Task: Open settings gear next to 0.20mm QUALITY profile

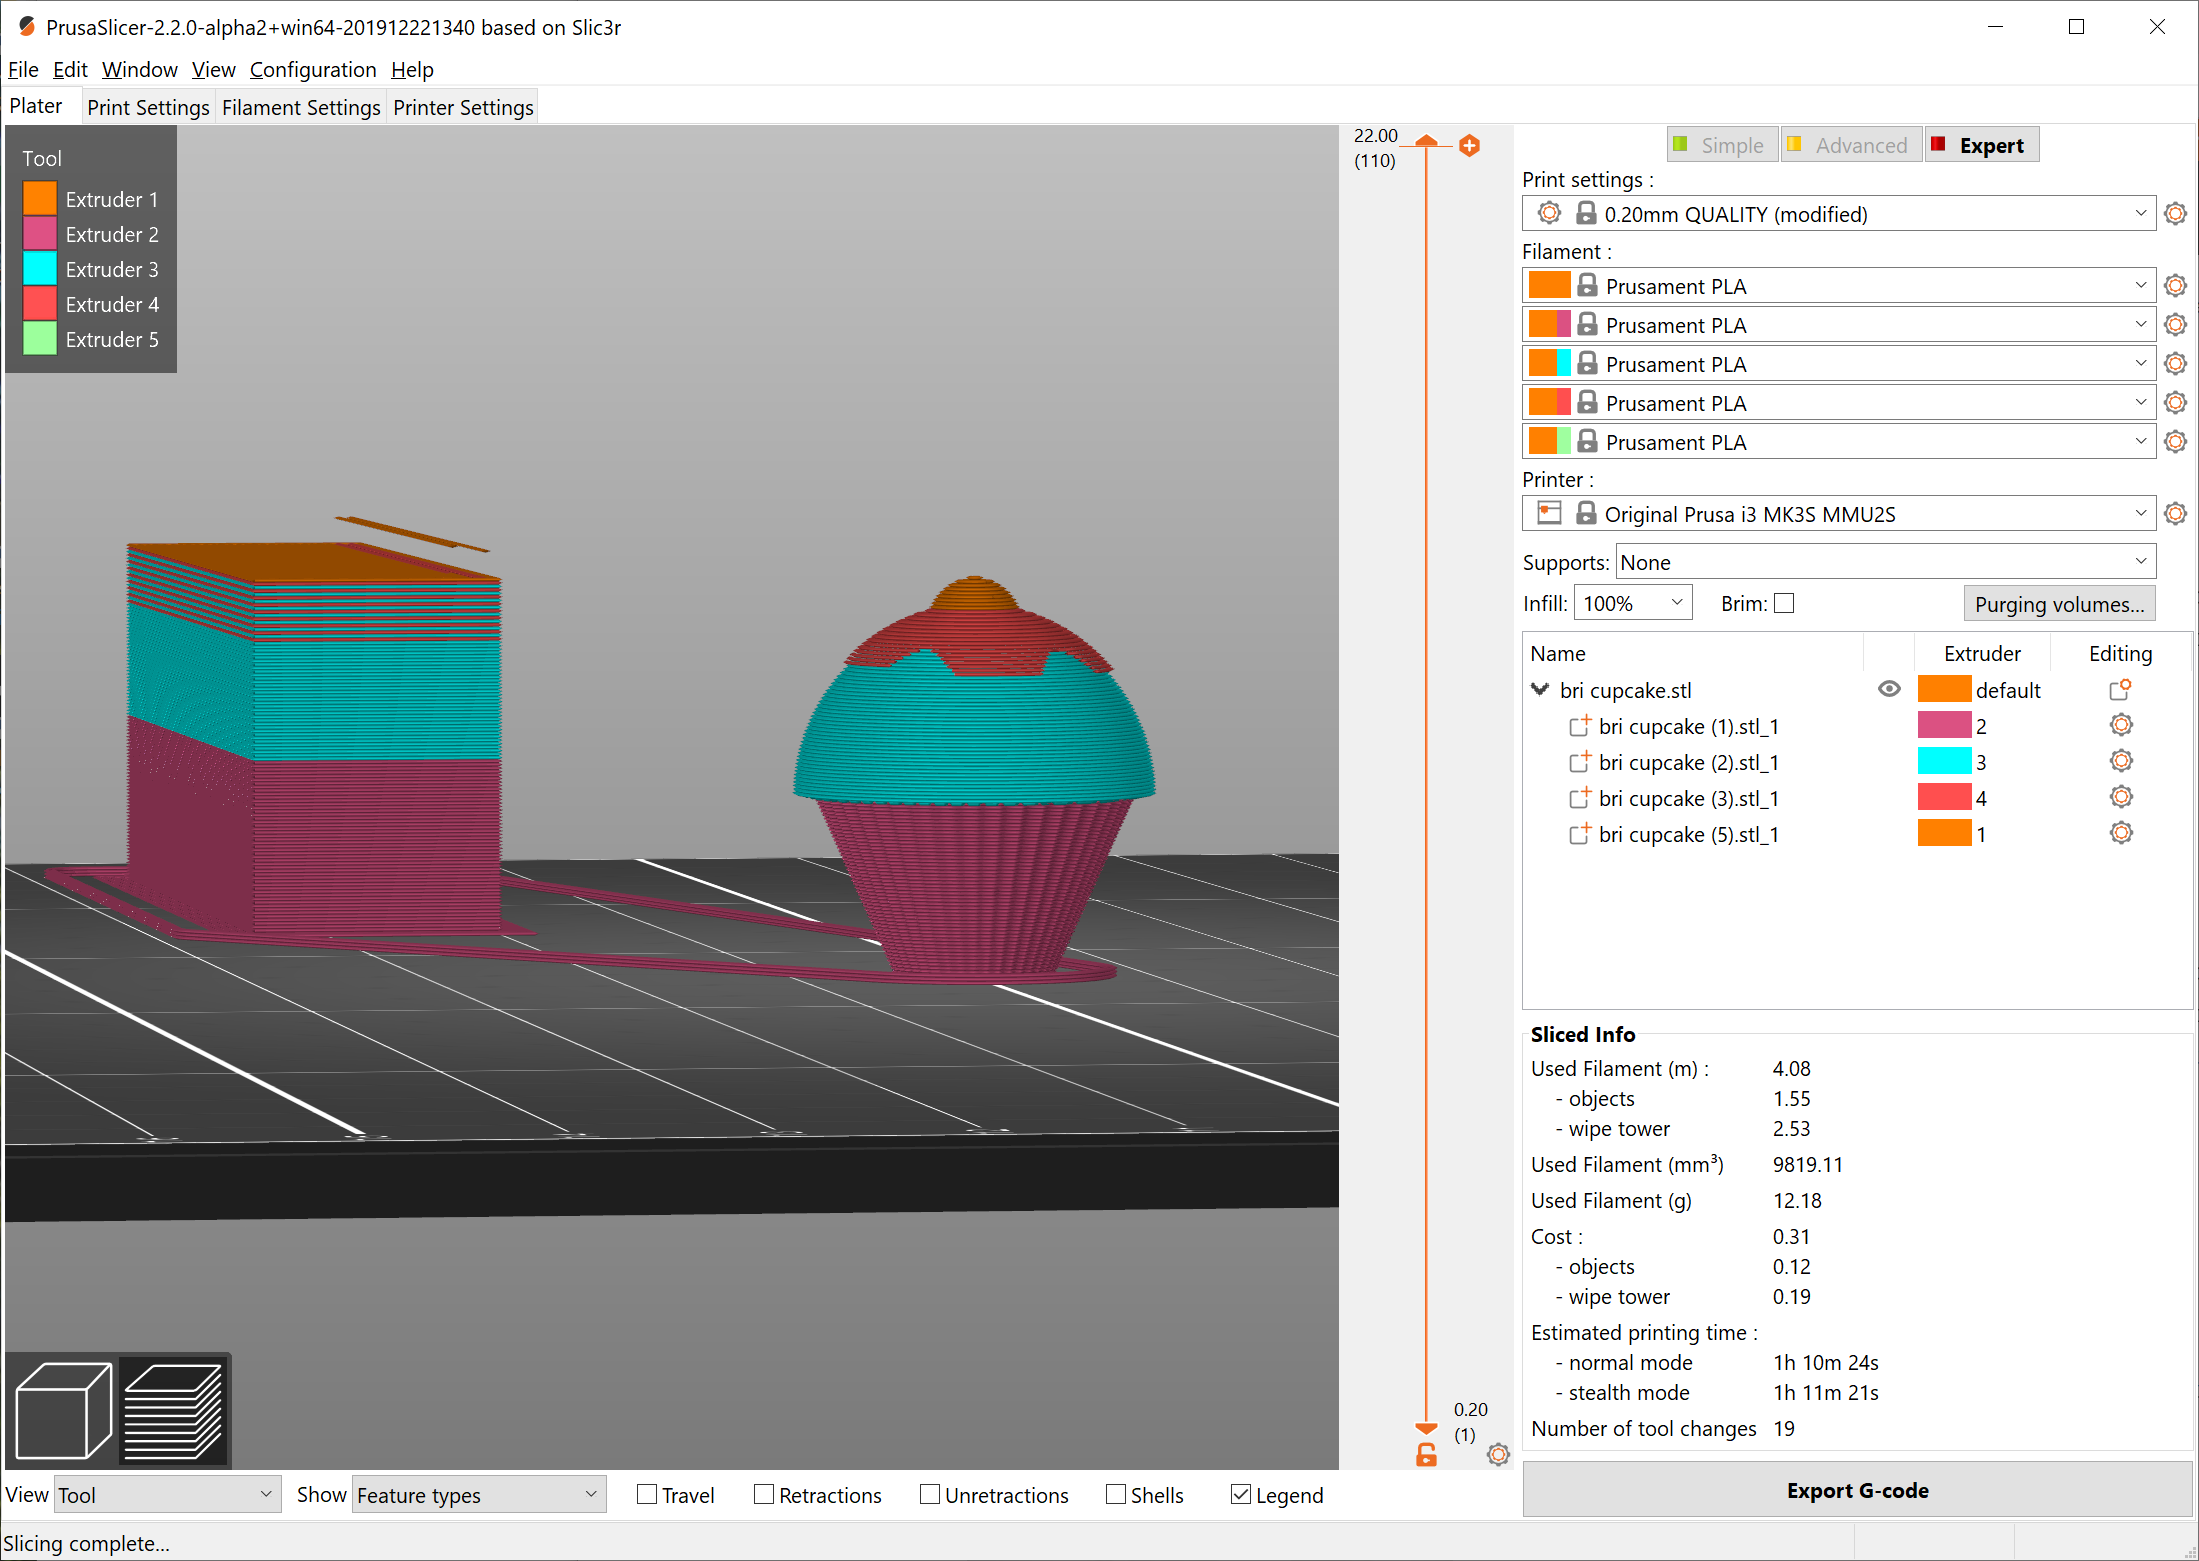Action: click(x=2176, y=213)
